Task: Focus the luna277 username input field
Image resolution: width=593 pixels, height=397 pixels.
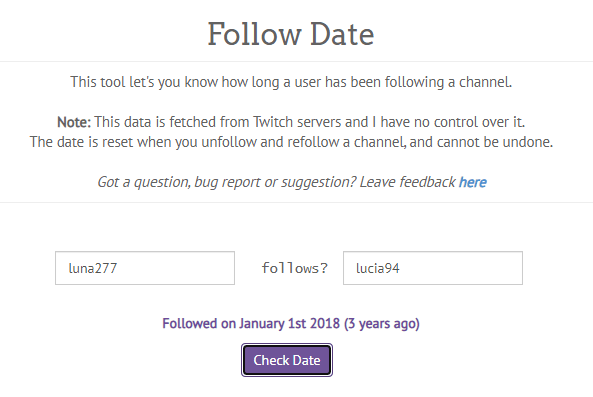Action: [145, 268]
